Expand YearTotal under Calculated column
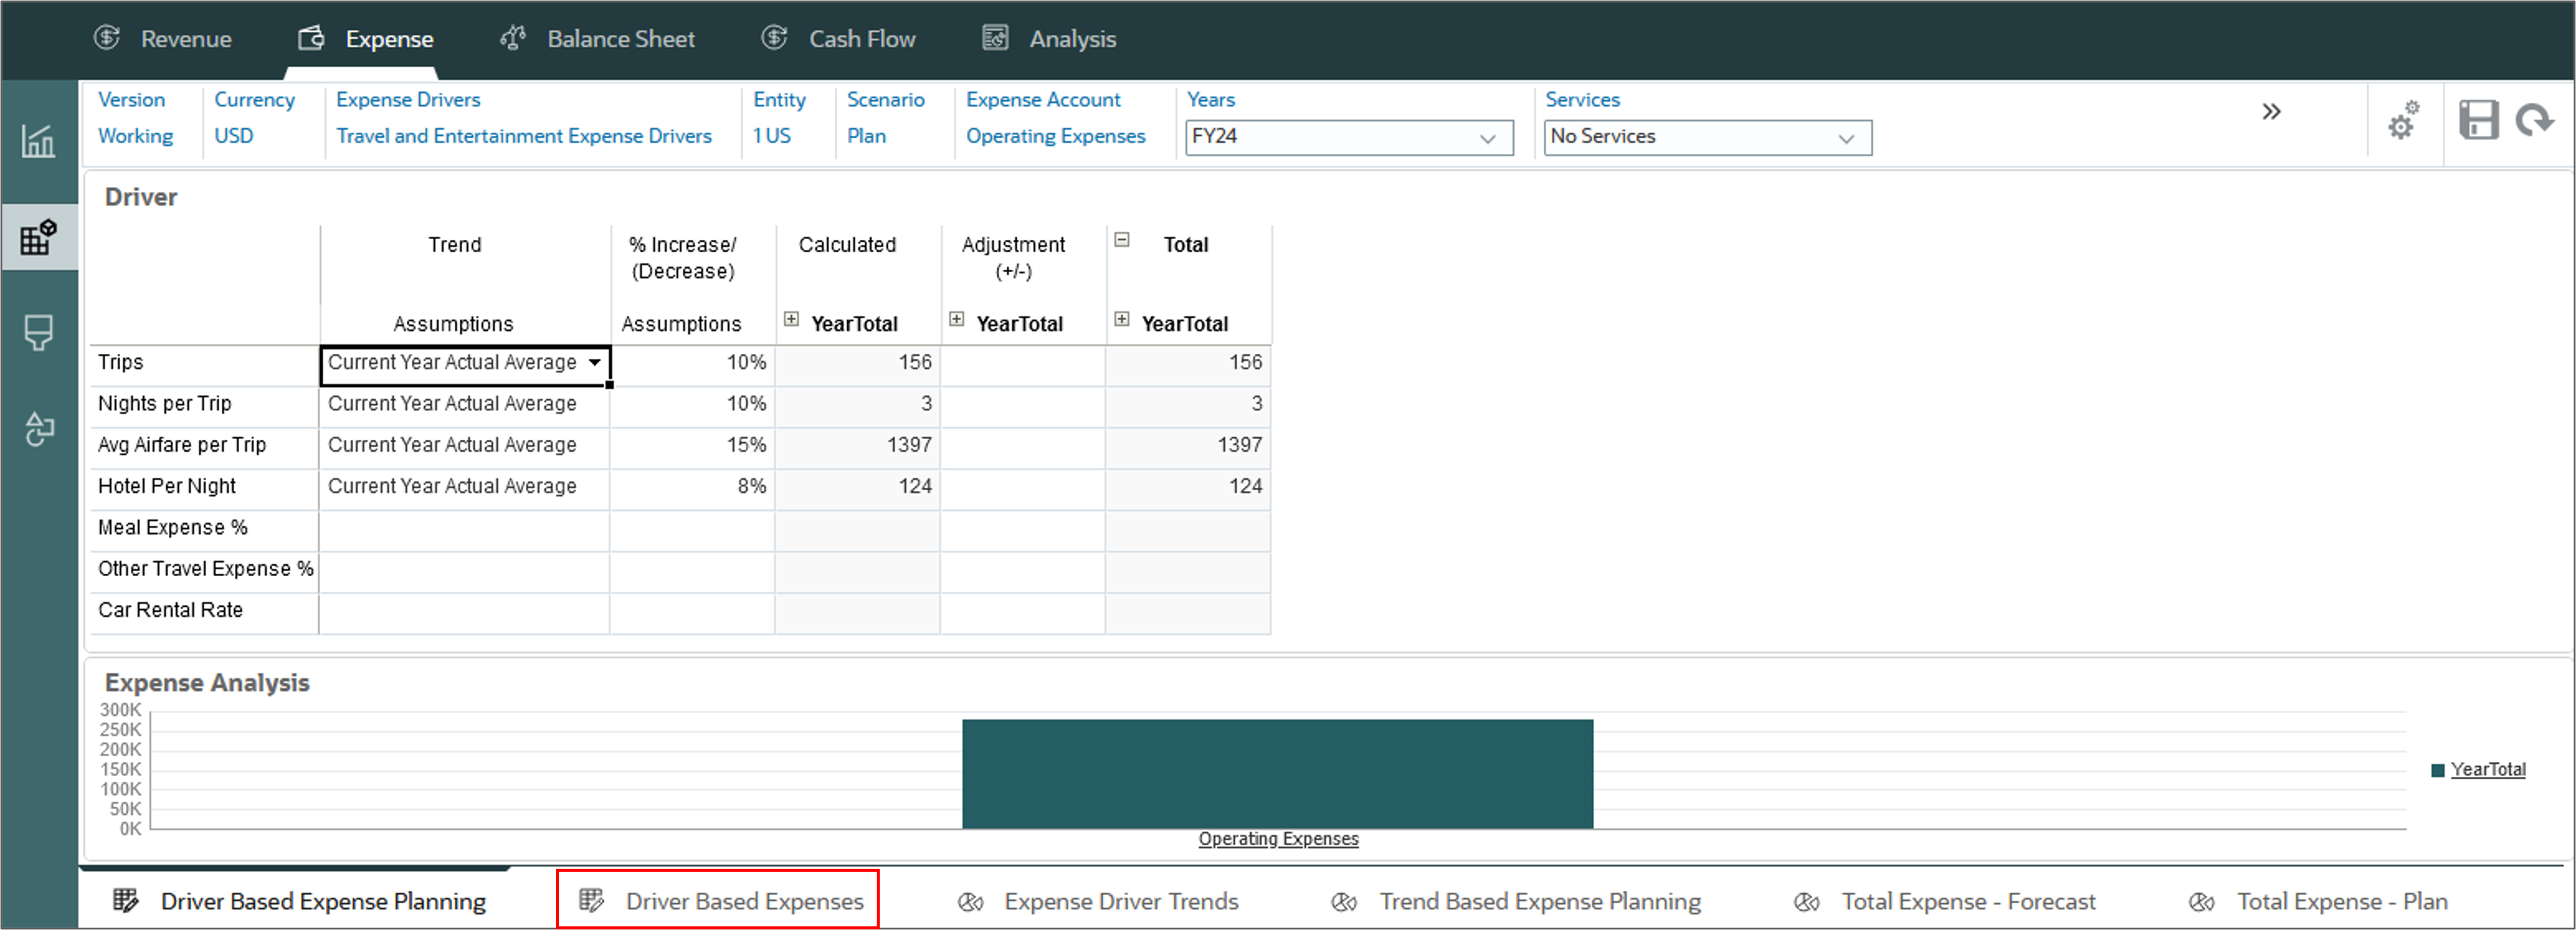The height and width of the screenshot is (930, 2576). pyautogui.click(x=791, y=319)
